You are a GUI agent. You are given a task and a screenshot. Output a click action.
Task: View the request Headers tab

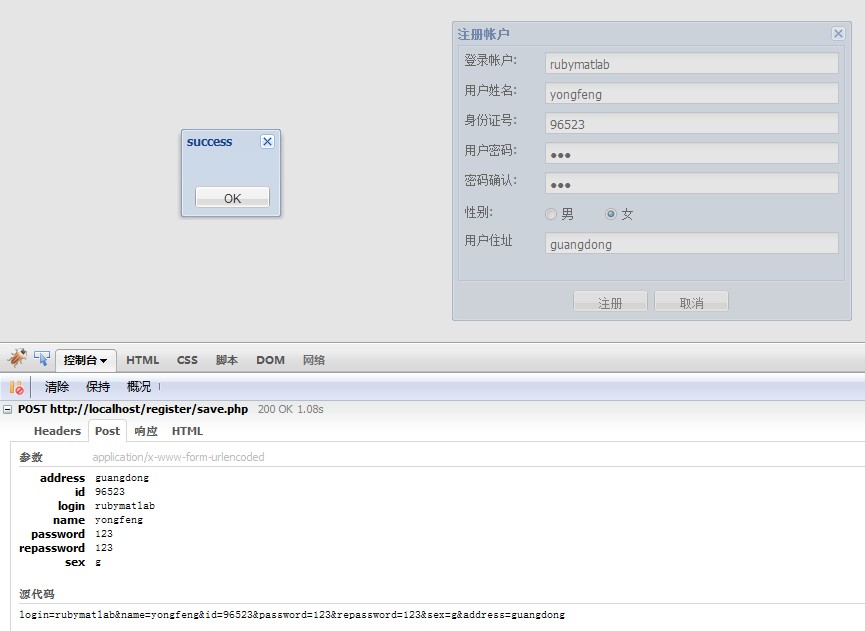tap(57, 431)
